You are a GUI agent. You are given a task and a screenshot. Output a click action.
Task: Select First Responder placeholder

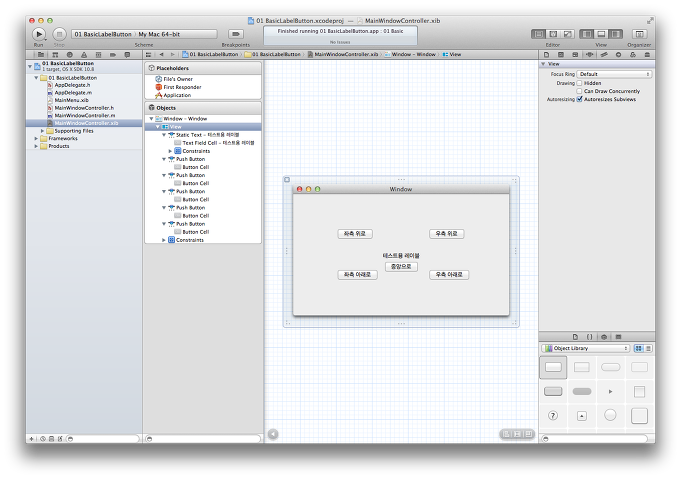[x=182, y=87]
